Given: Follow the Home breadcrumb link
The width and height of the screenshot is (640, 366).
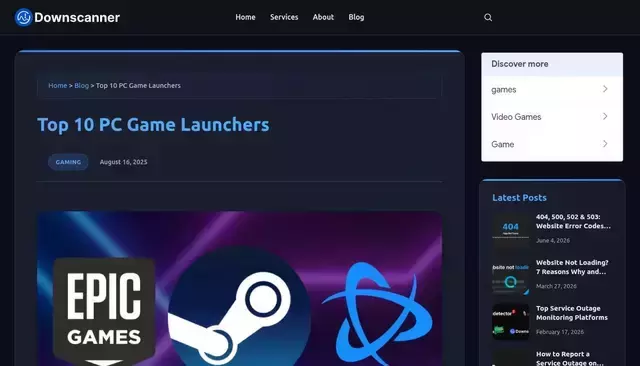Looking at the screenshot, I should coord(58,85).
